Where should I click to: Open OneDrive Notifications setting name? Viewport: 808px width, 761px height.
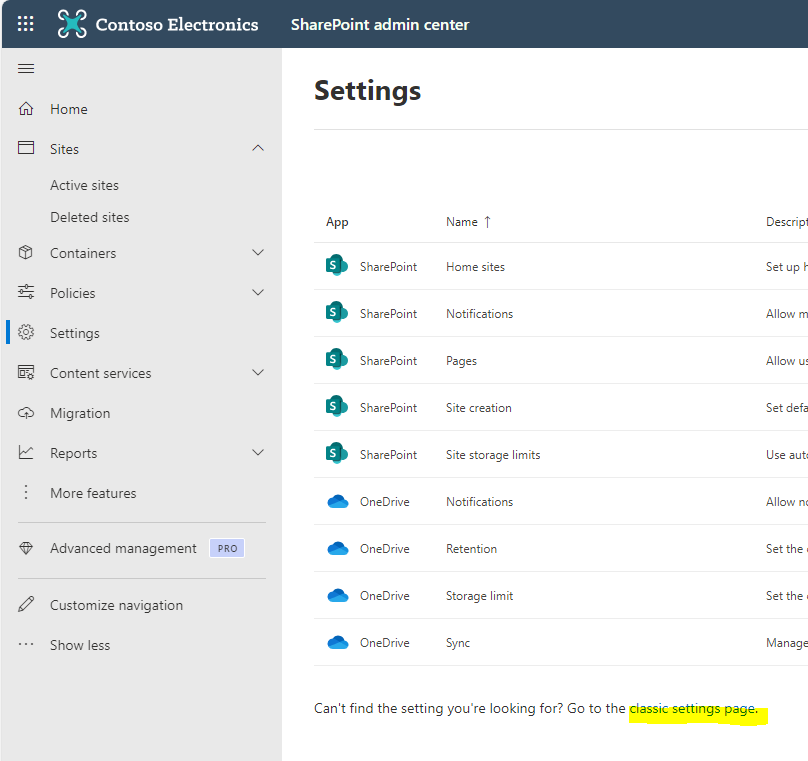[479, 502]
